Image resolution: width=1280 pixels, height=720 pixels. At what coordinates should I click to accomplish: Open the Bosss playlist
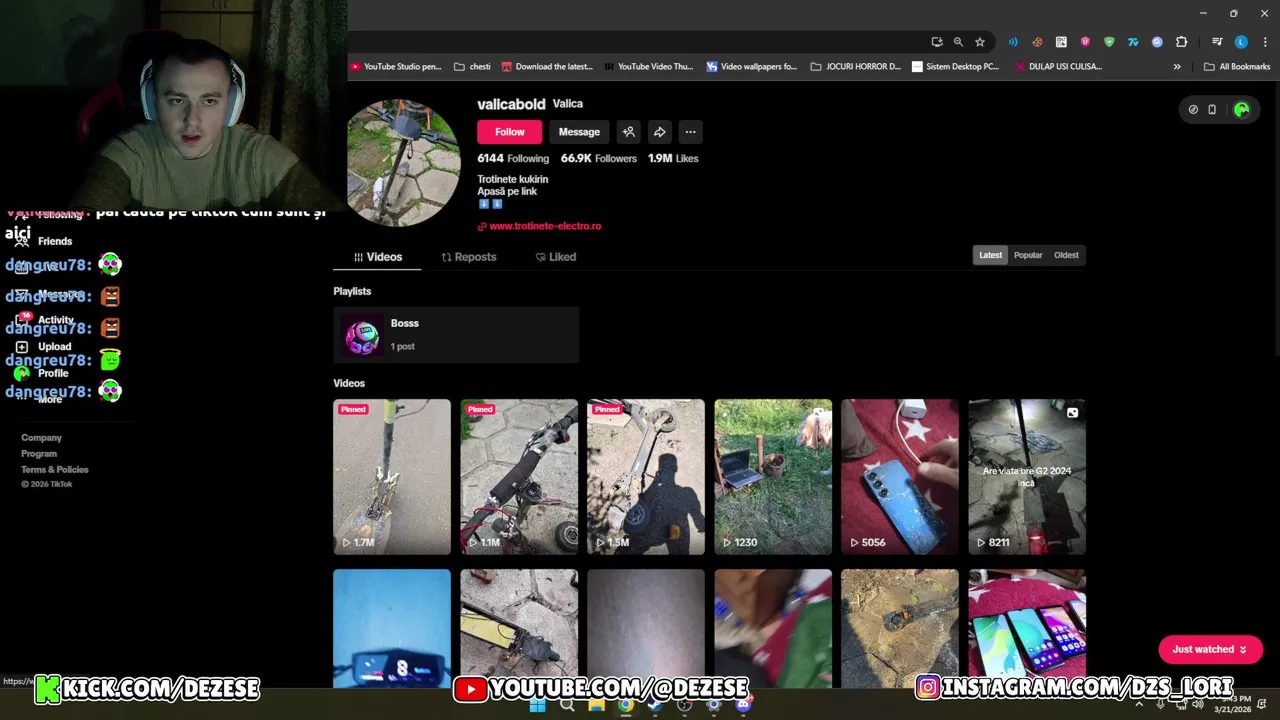pyautogui.click(x=456, y=335)
